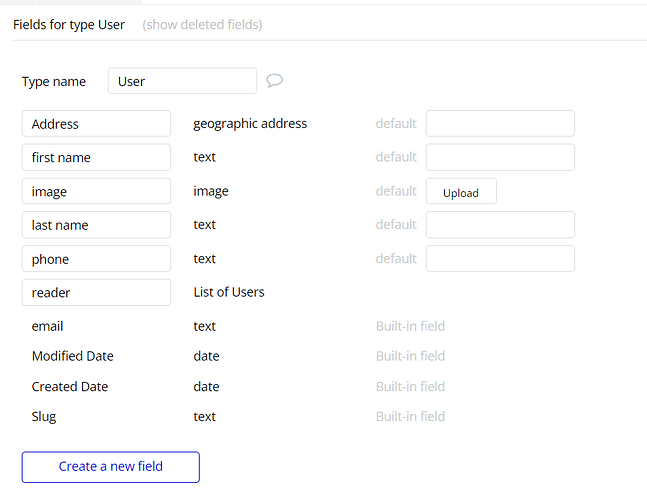The image size is (647, 500).
Task: Click the geographic address type label
Action: 250,124
